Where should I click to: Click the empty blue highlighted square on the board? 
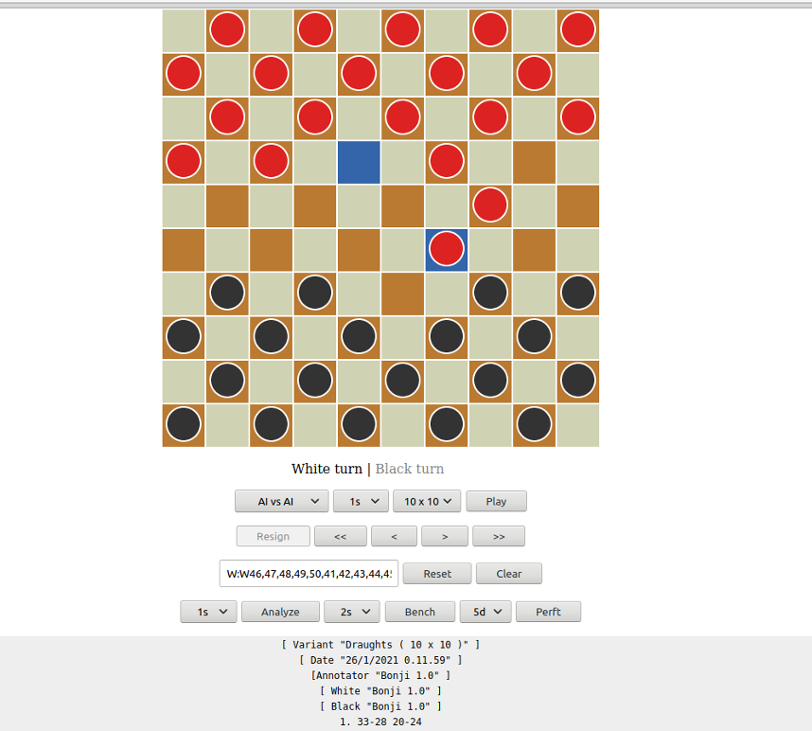(358, 161)
